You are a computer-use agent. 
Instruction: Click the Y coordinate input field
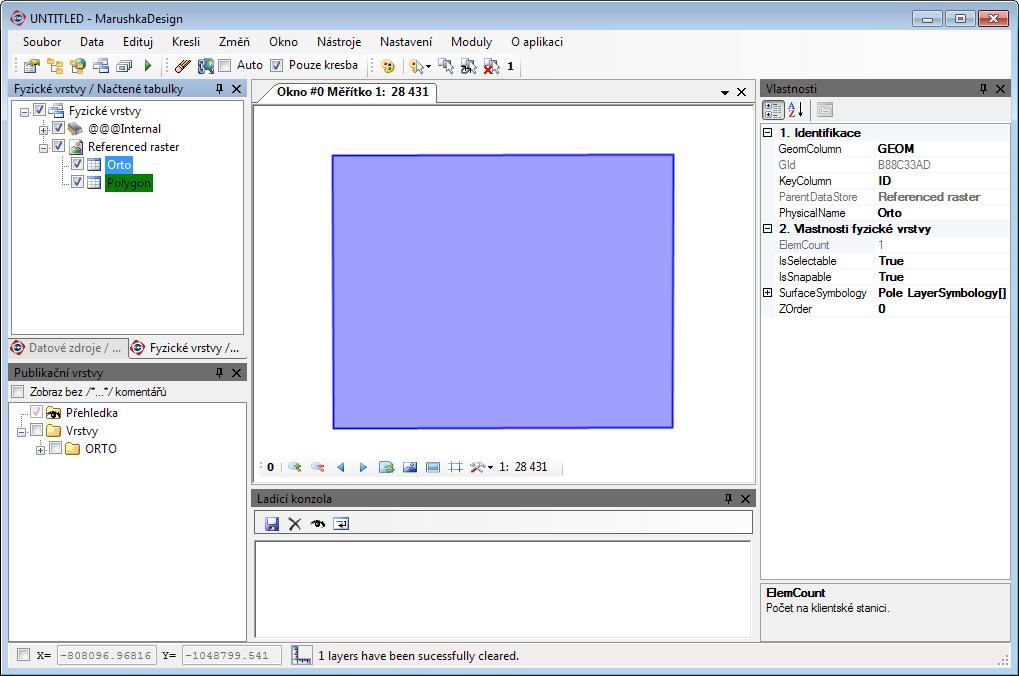tap(231, 655)
